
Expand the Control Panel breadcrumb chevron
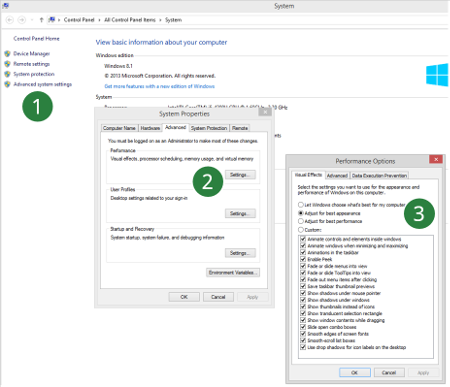click(99, 20)
